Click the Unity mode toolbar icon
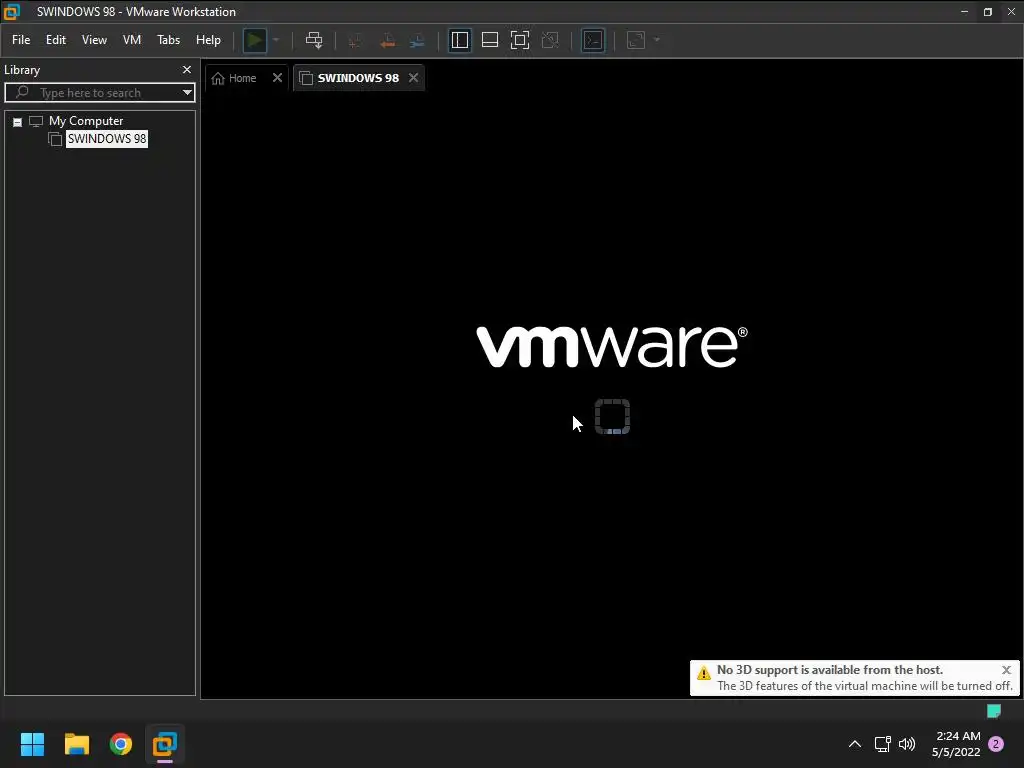This screenshot has width=1024, height=768. click(x=551, y=40)
